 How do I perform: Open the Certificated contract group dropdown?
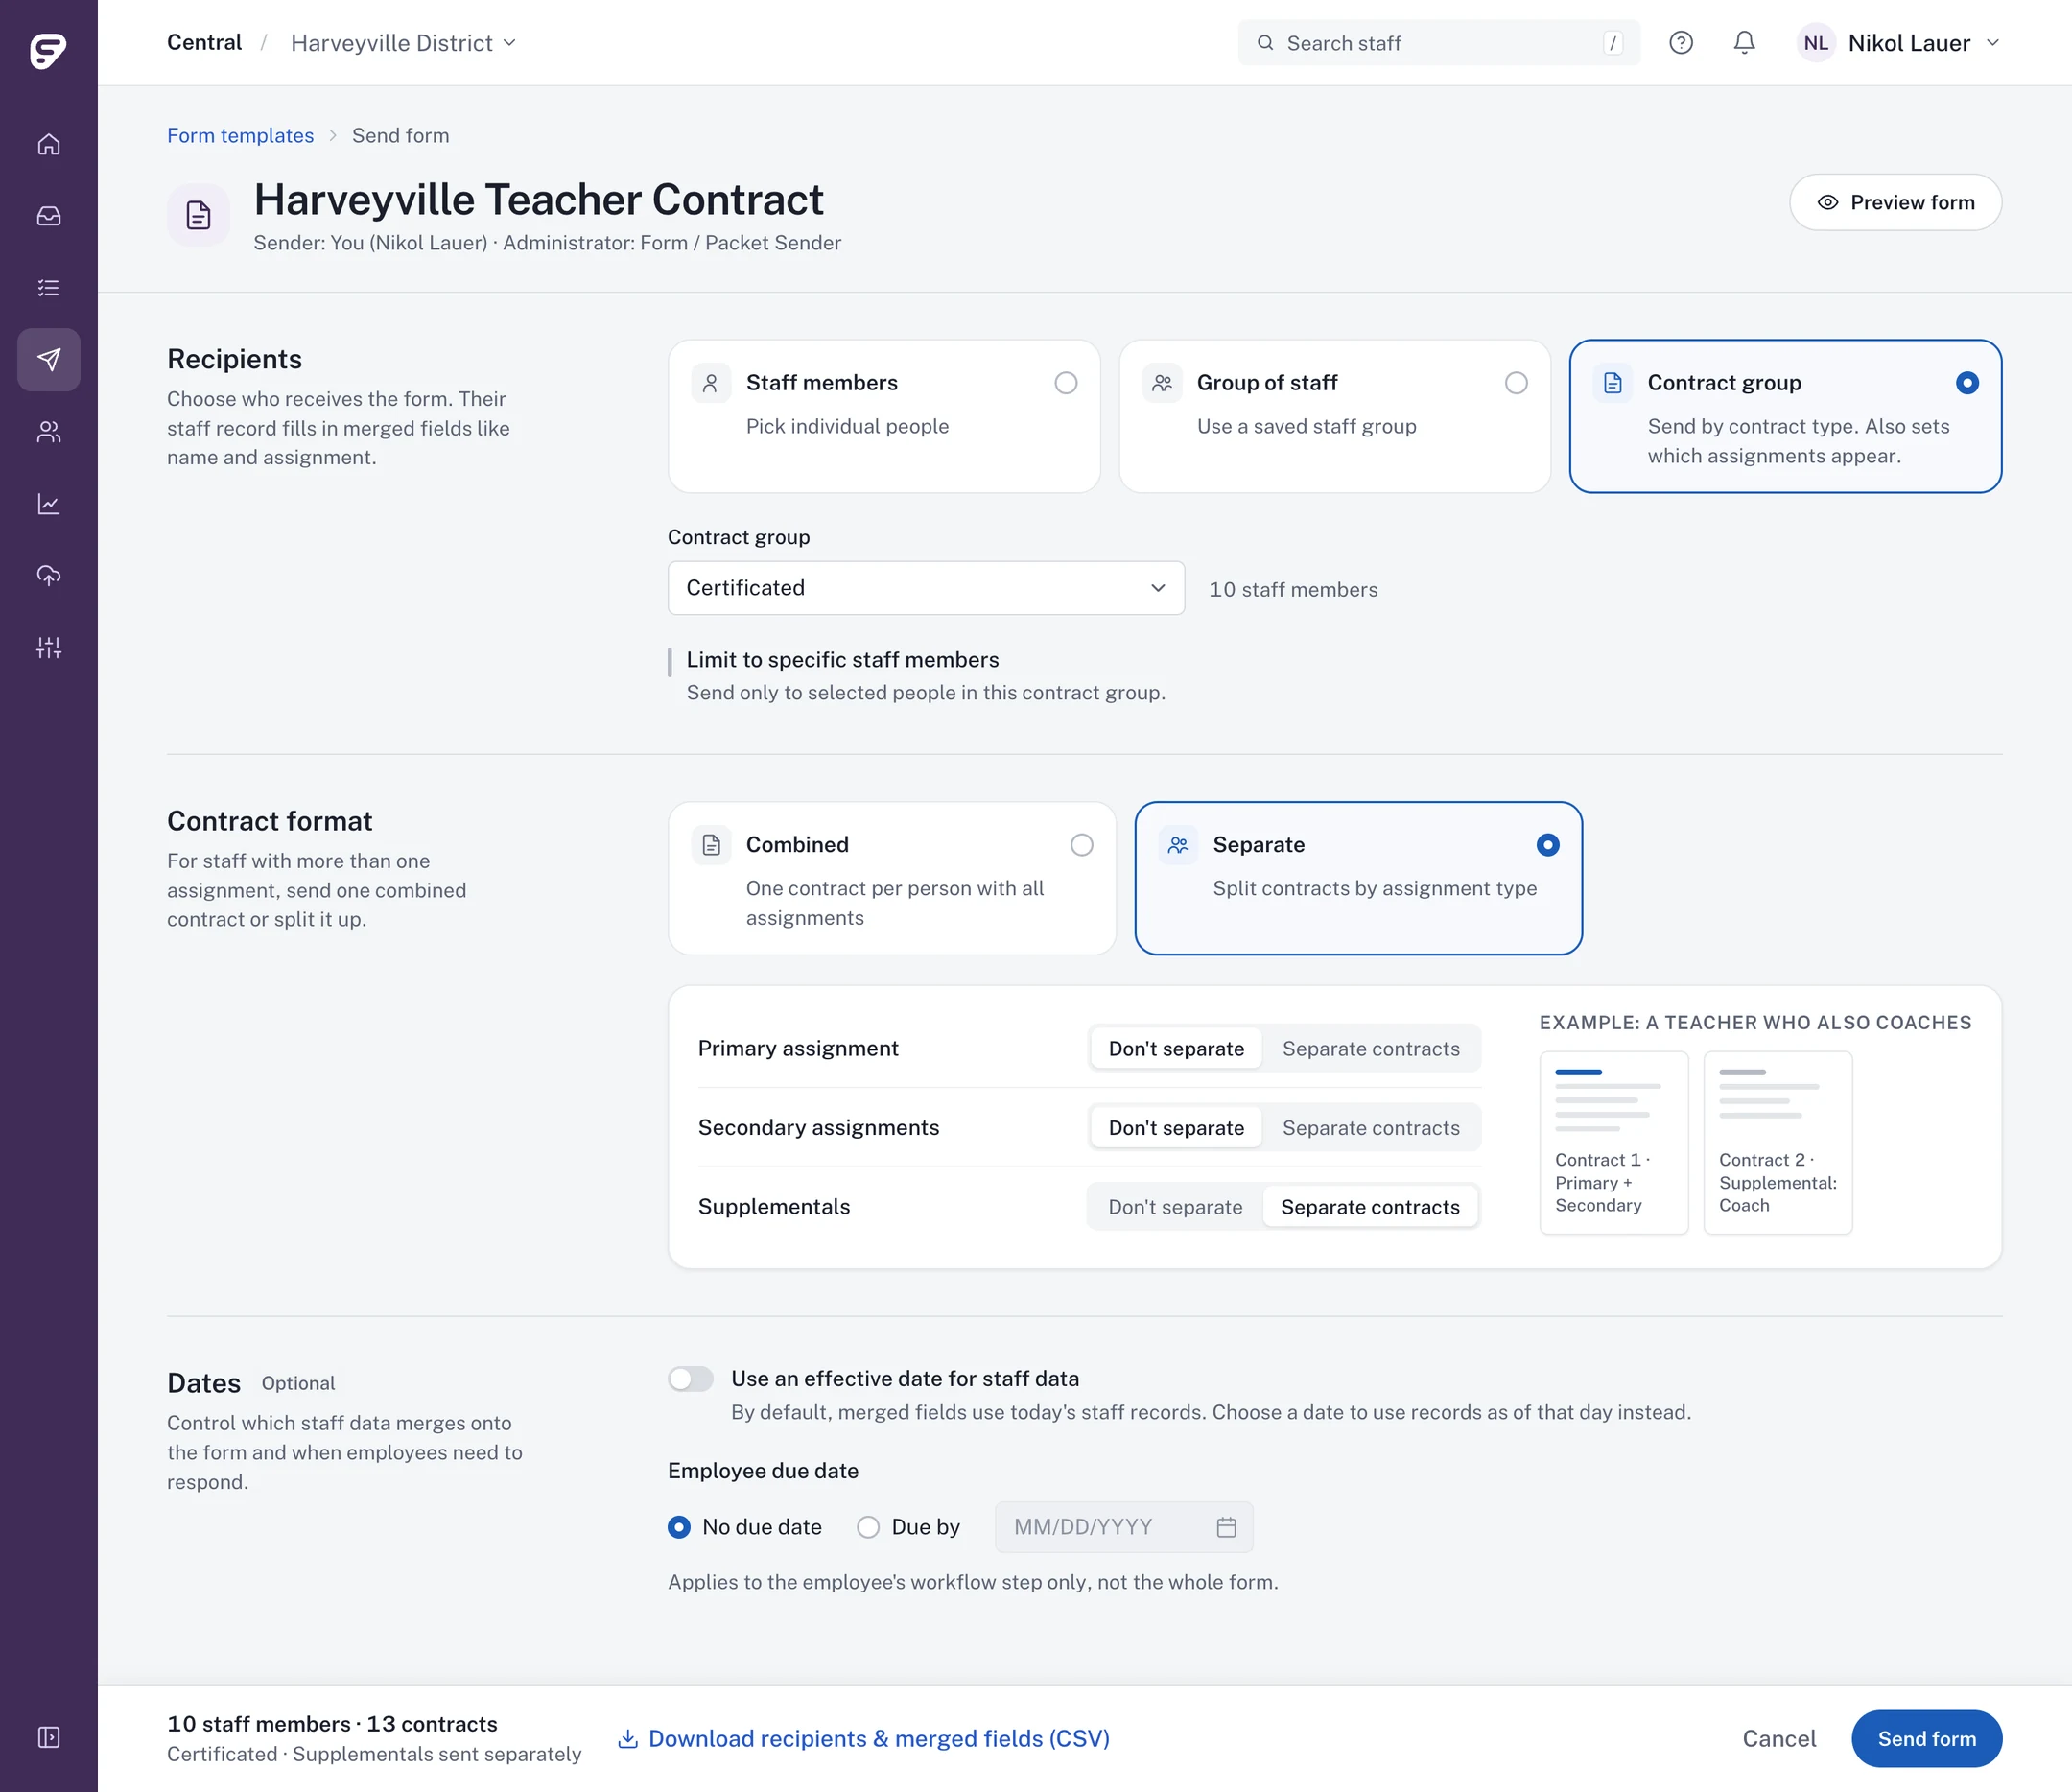[x=926, y=588]
